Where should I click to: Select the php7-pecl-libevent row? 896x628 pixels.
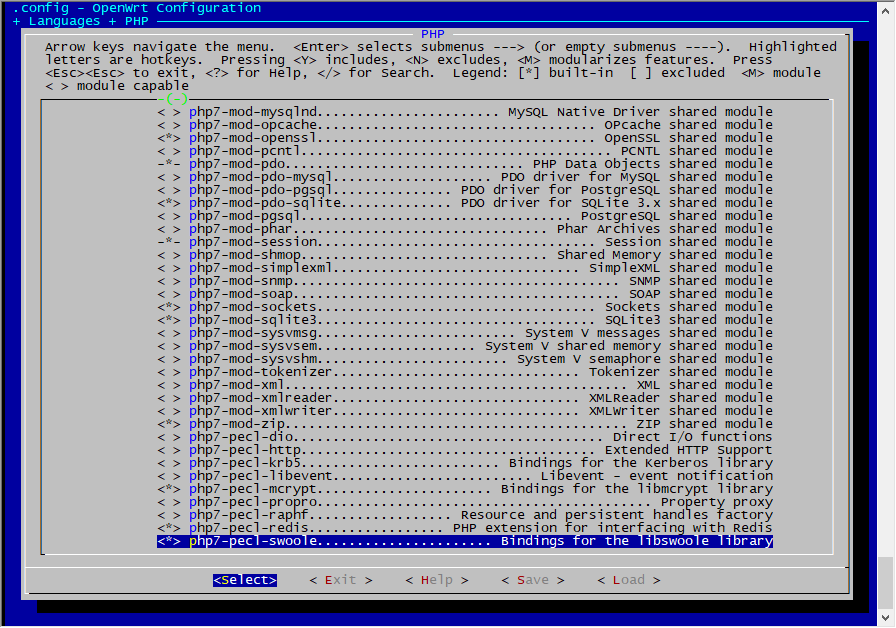click(x=465, y=476)
